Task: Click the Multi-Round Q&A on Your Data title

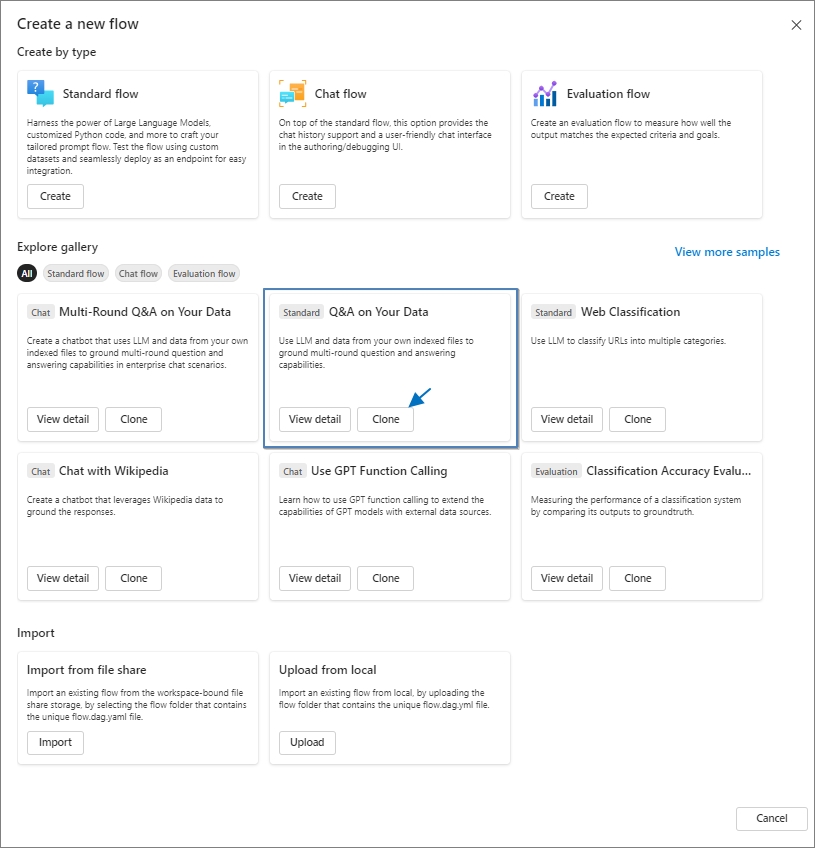Action: 145,312
